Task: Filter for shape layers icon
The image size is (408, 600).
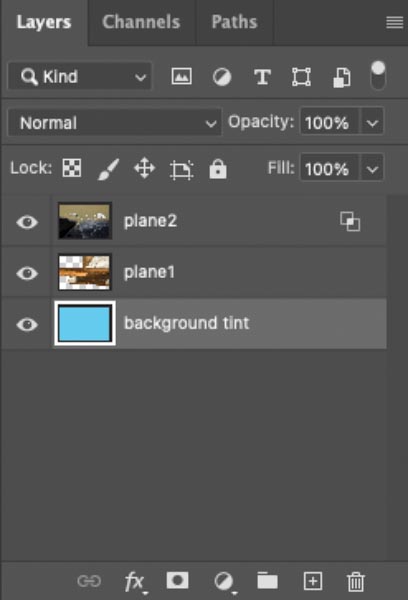Action: pyautogui.click(x=302, y=77)
